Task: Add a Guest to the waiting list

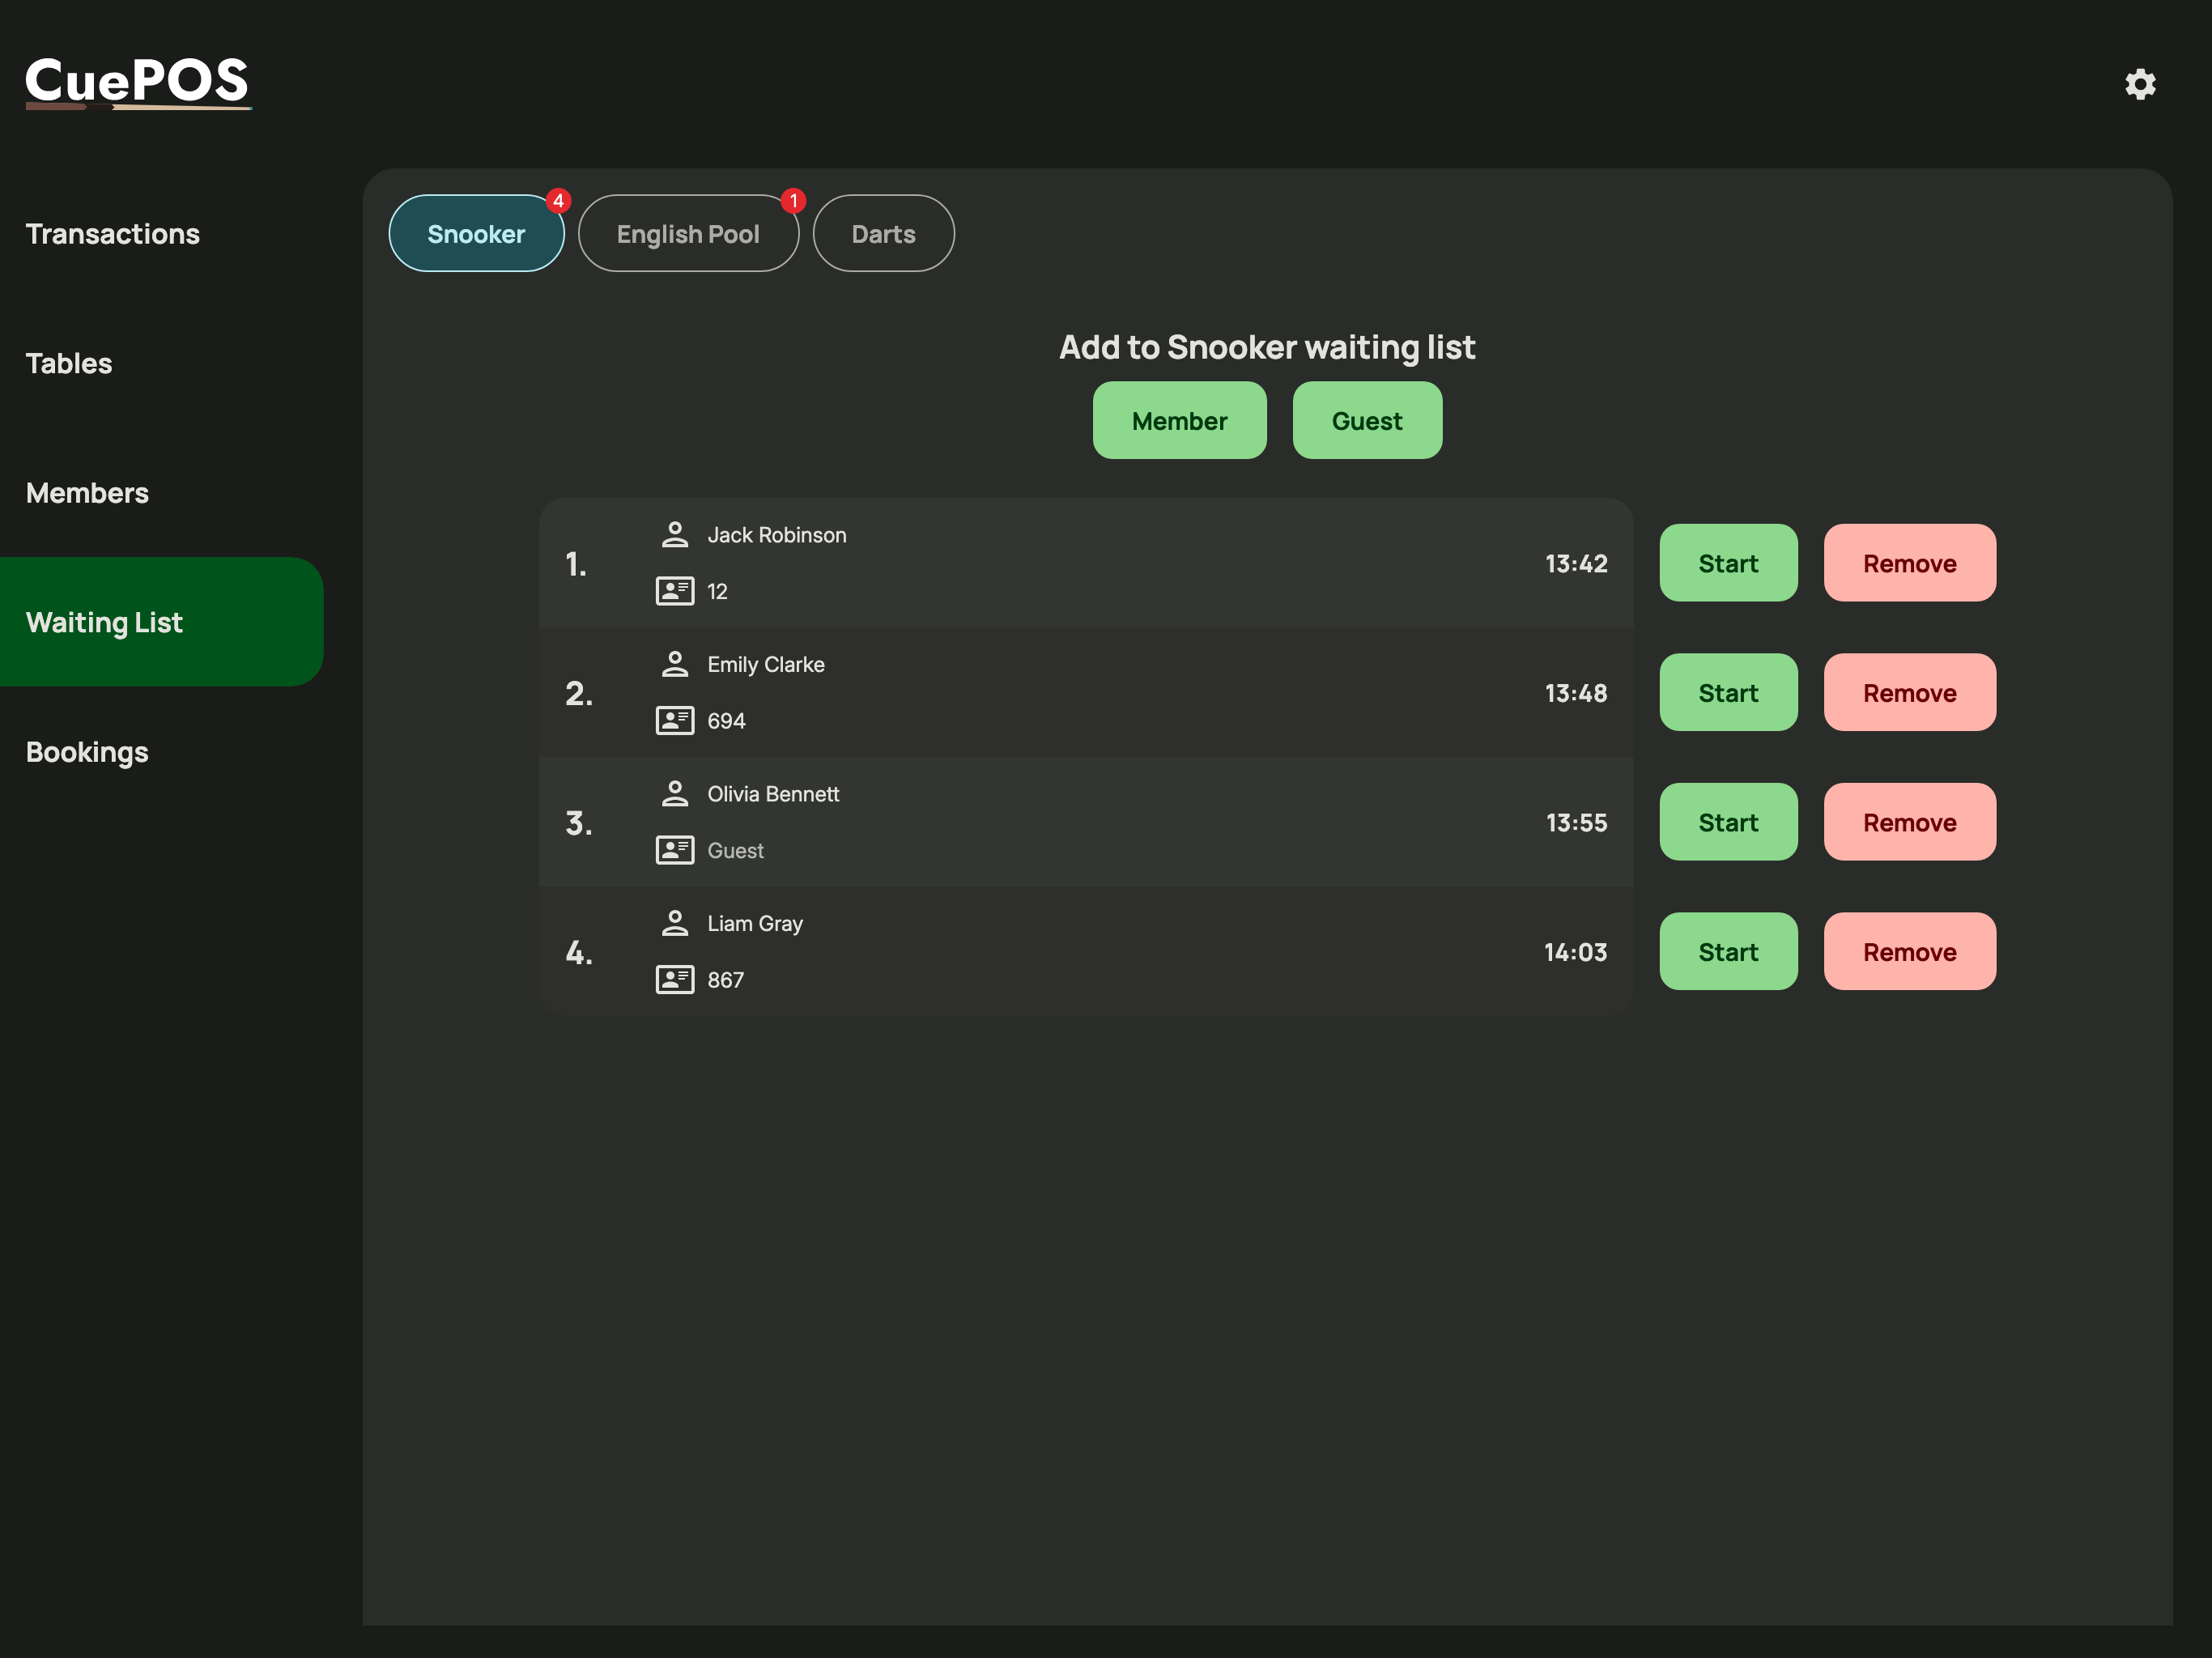Action: [x=1367, y=421]
